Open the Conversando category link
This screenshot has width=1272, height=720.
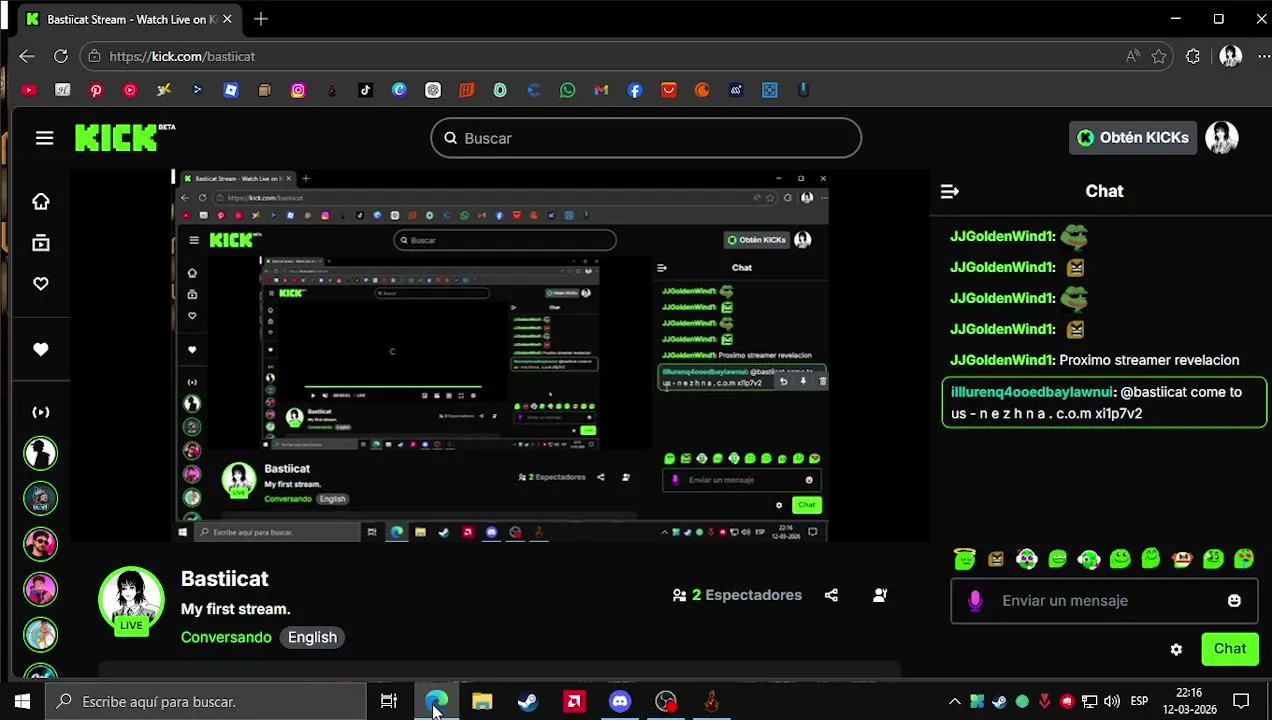point(226,637)
